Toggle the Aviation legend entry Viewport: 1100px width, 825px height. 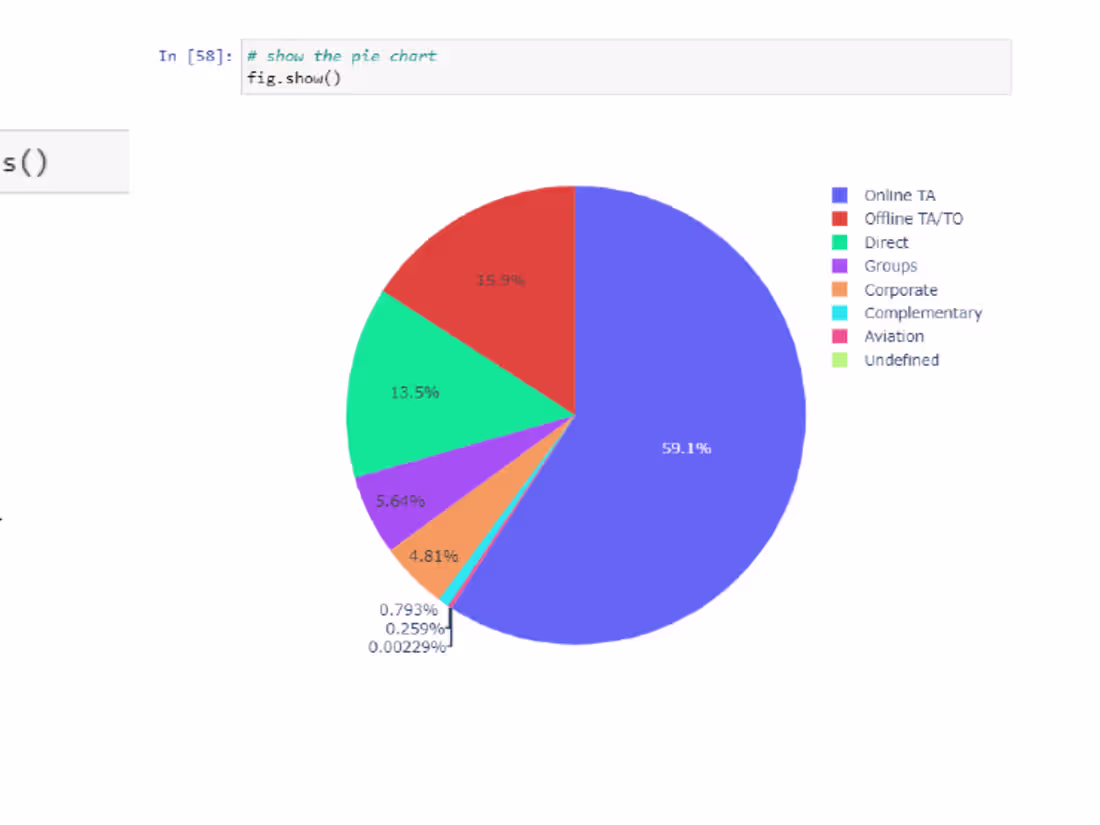[892, 336]
